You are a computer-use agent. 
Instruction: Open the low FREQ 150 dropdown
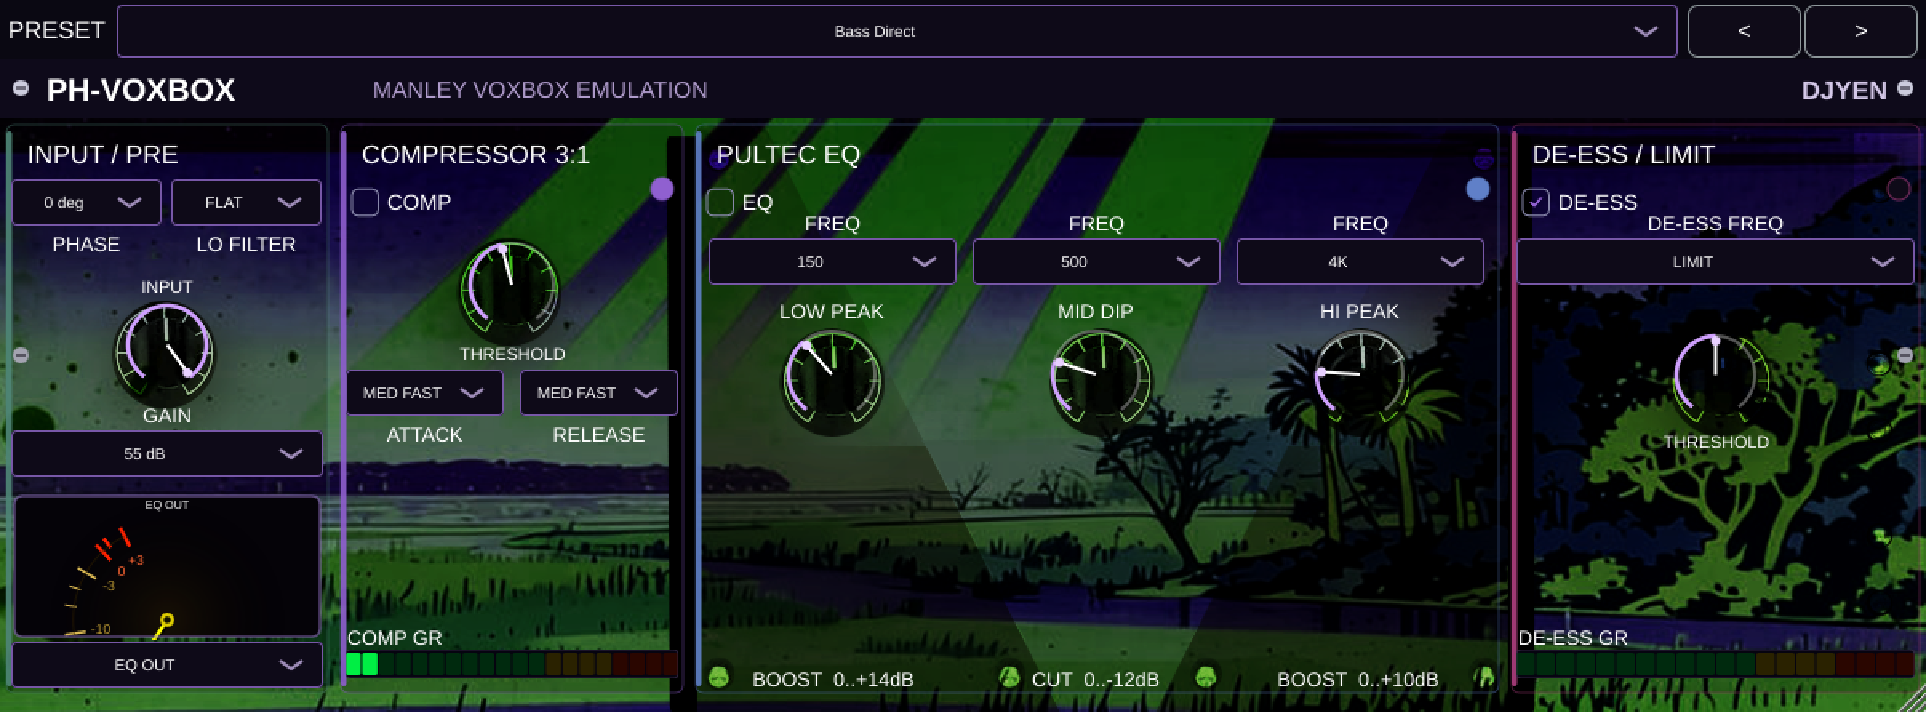coord(832,261)
